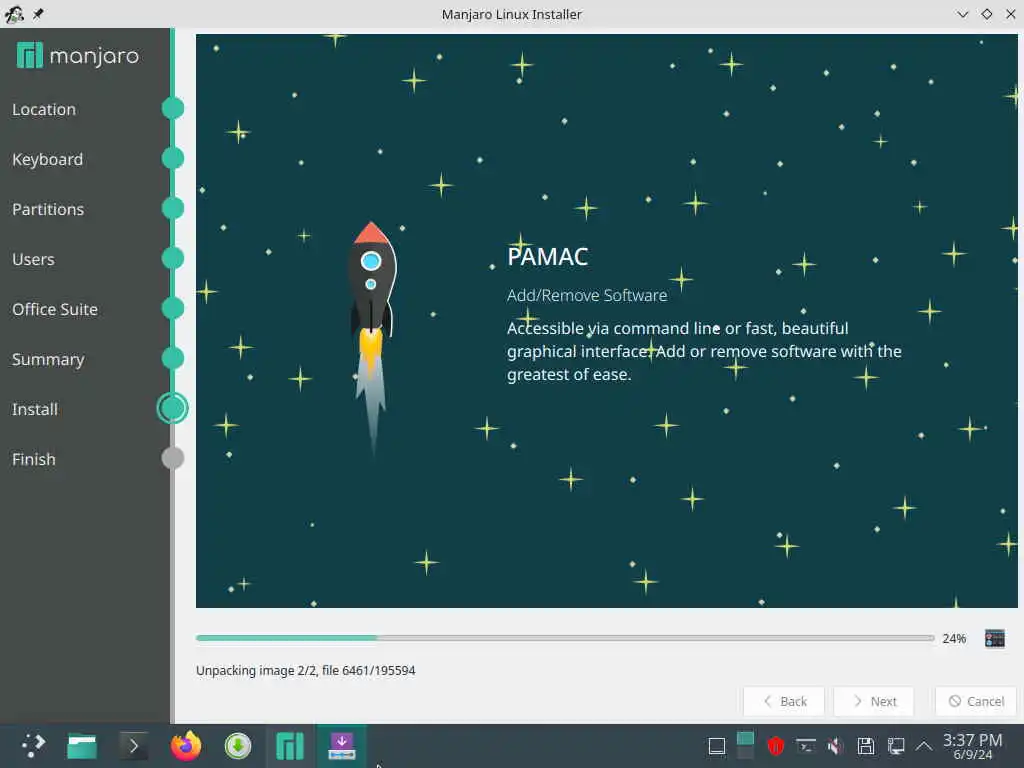Launch the terminal from the taskbar
This screenshot has height=768, width=1024.
pyautogui.click(x=134, y=746)
